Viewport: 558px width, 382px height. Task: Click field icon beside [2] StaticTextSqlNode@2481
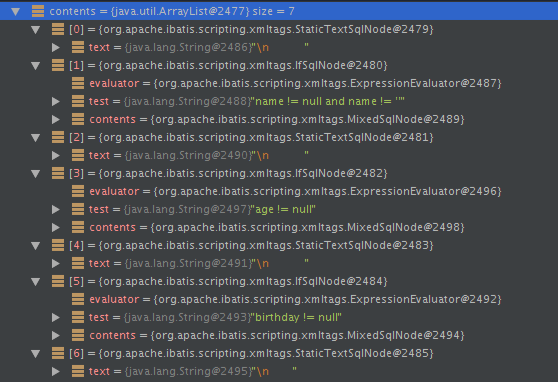[58, 137]
